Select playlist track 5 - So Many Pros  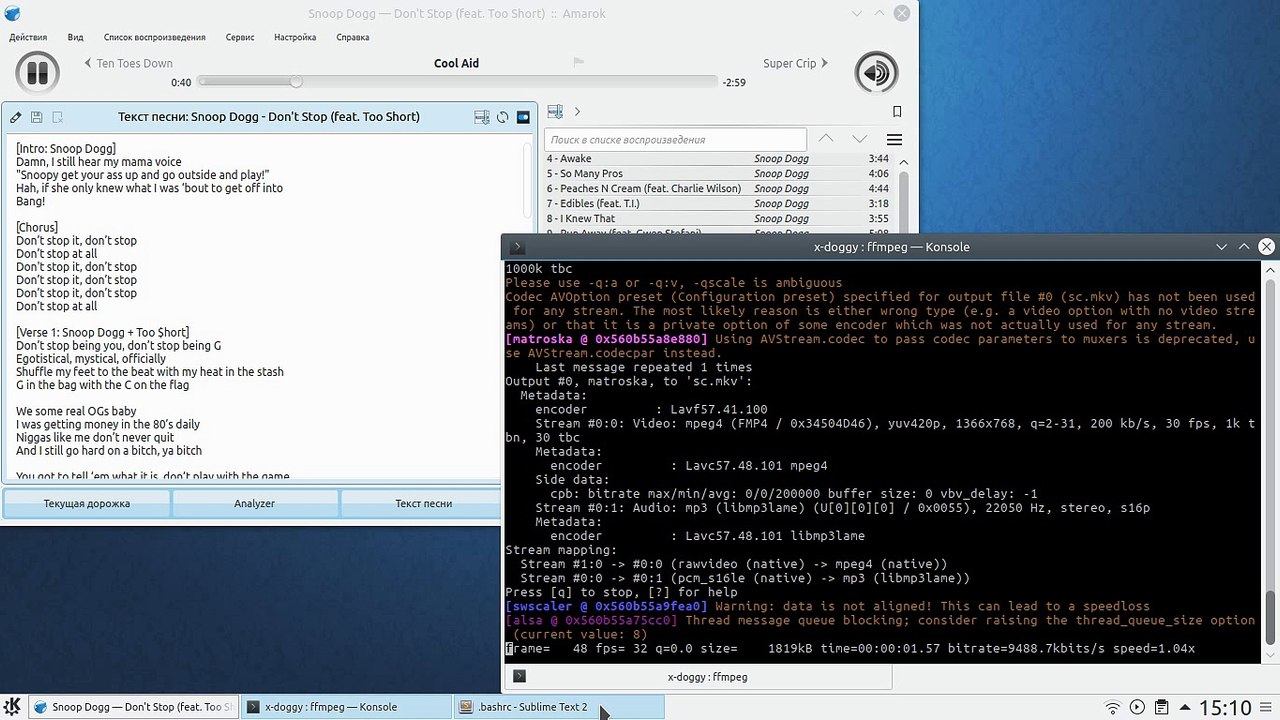717,174
